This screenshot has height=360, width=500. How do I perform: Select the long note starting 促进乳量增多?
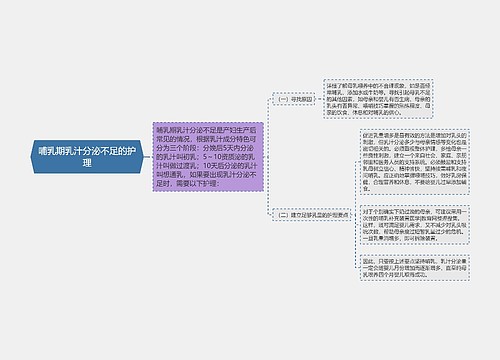pyautogui.click(x=415, y=162)
